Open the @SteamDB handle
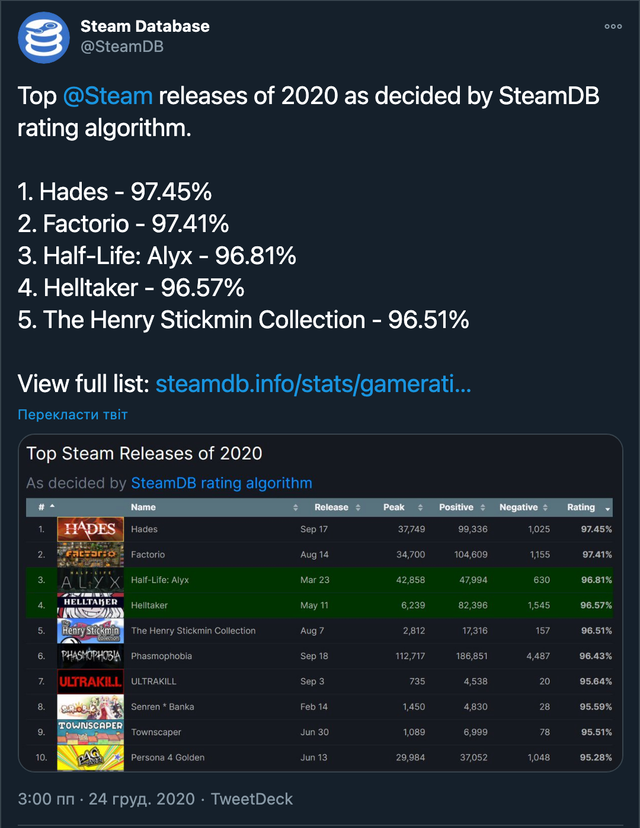640x828 pixels. pyautogui.click(x=122, y=46)
